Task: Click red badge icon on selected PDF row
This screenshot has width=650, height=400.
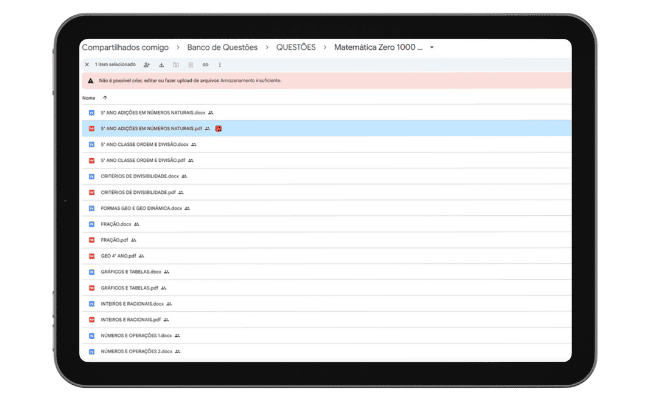Action: 218,129
